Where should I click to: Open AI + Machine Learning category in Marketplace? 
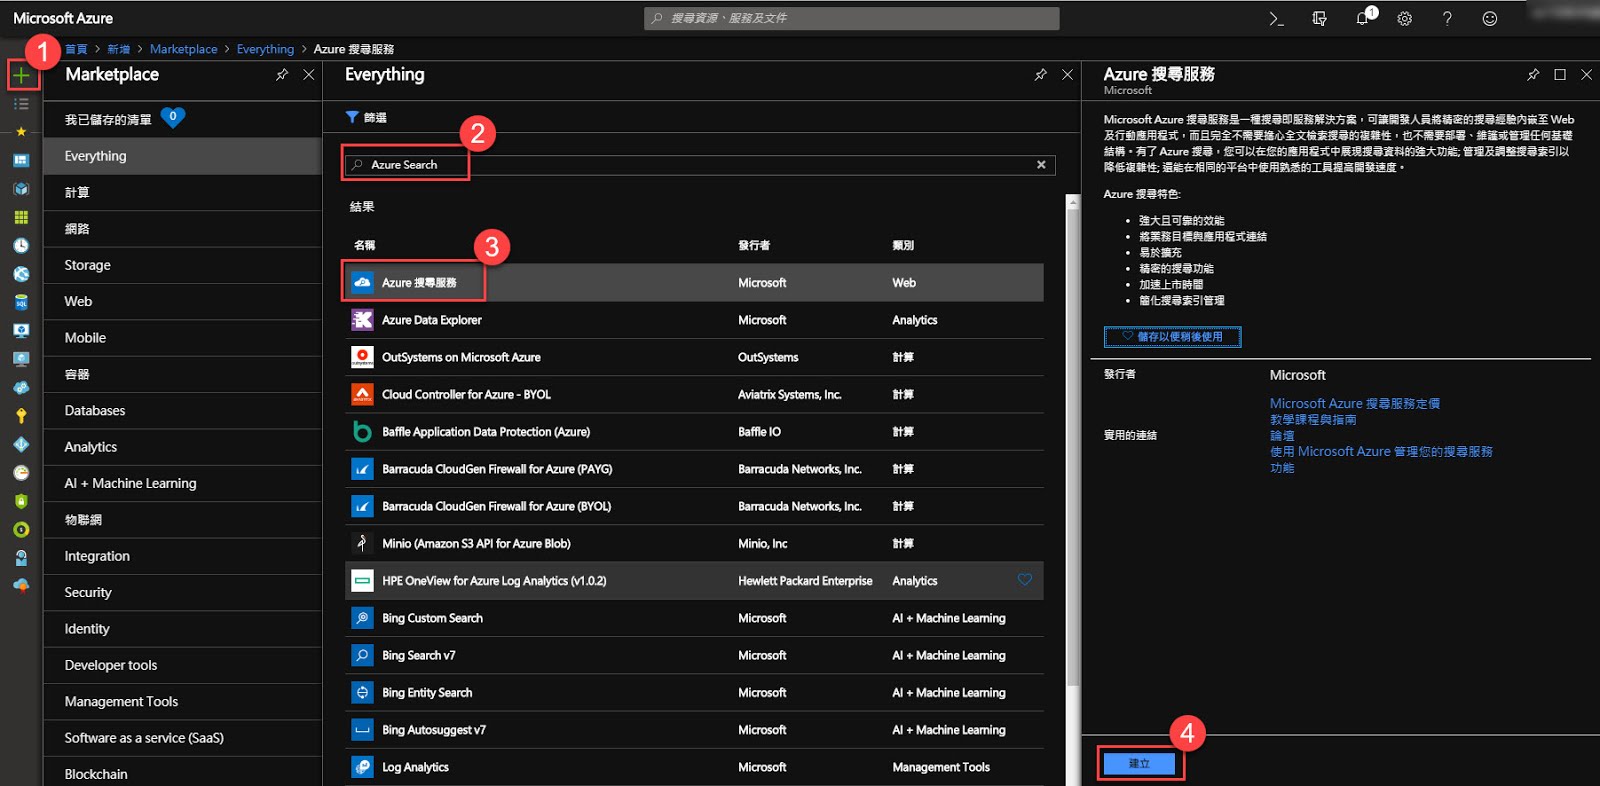tap(182, 483)
